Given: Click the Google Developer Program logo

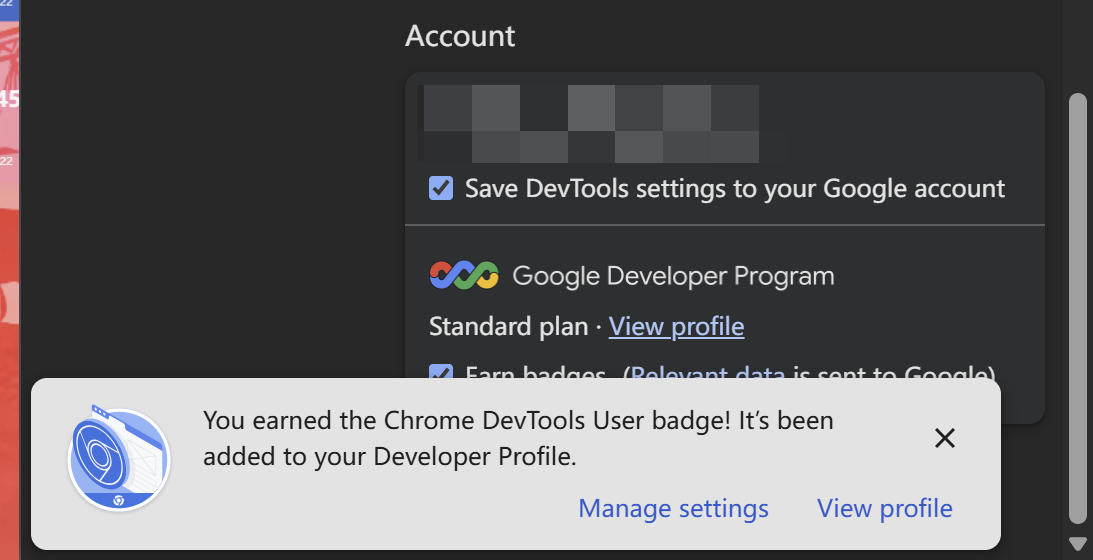Looking at the screenshot, I should pos(463,275).
